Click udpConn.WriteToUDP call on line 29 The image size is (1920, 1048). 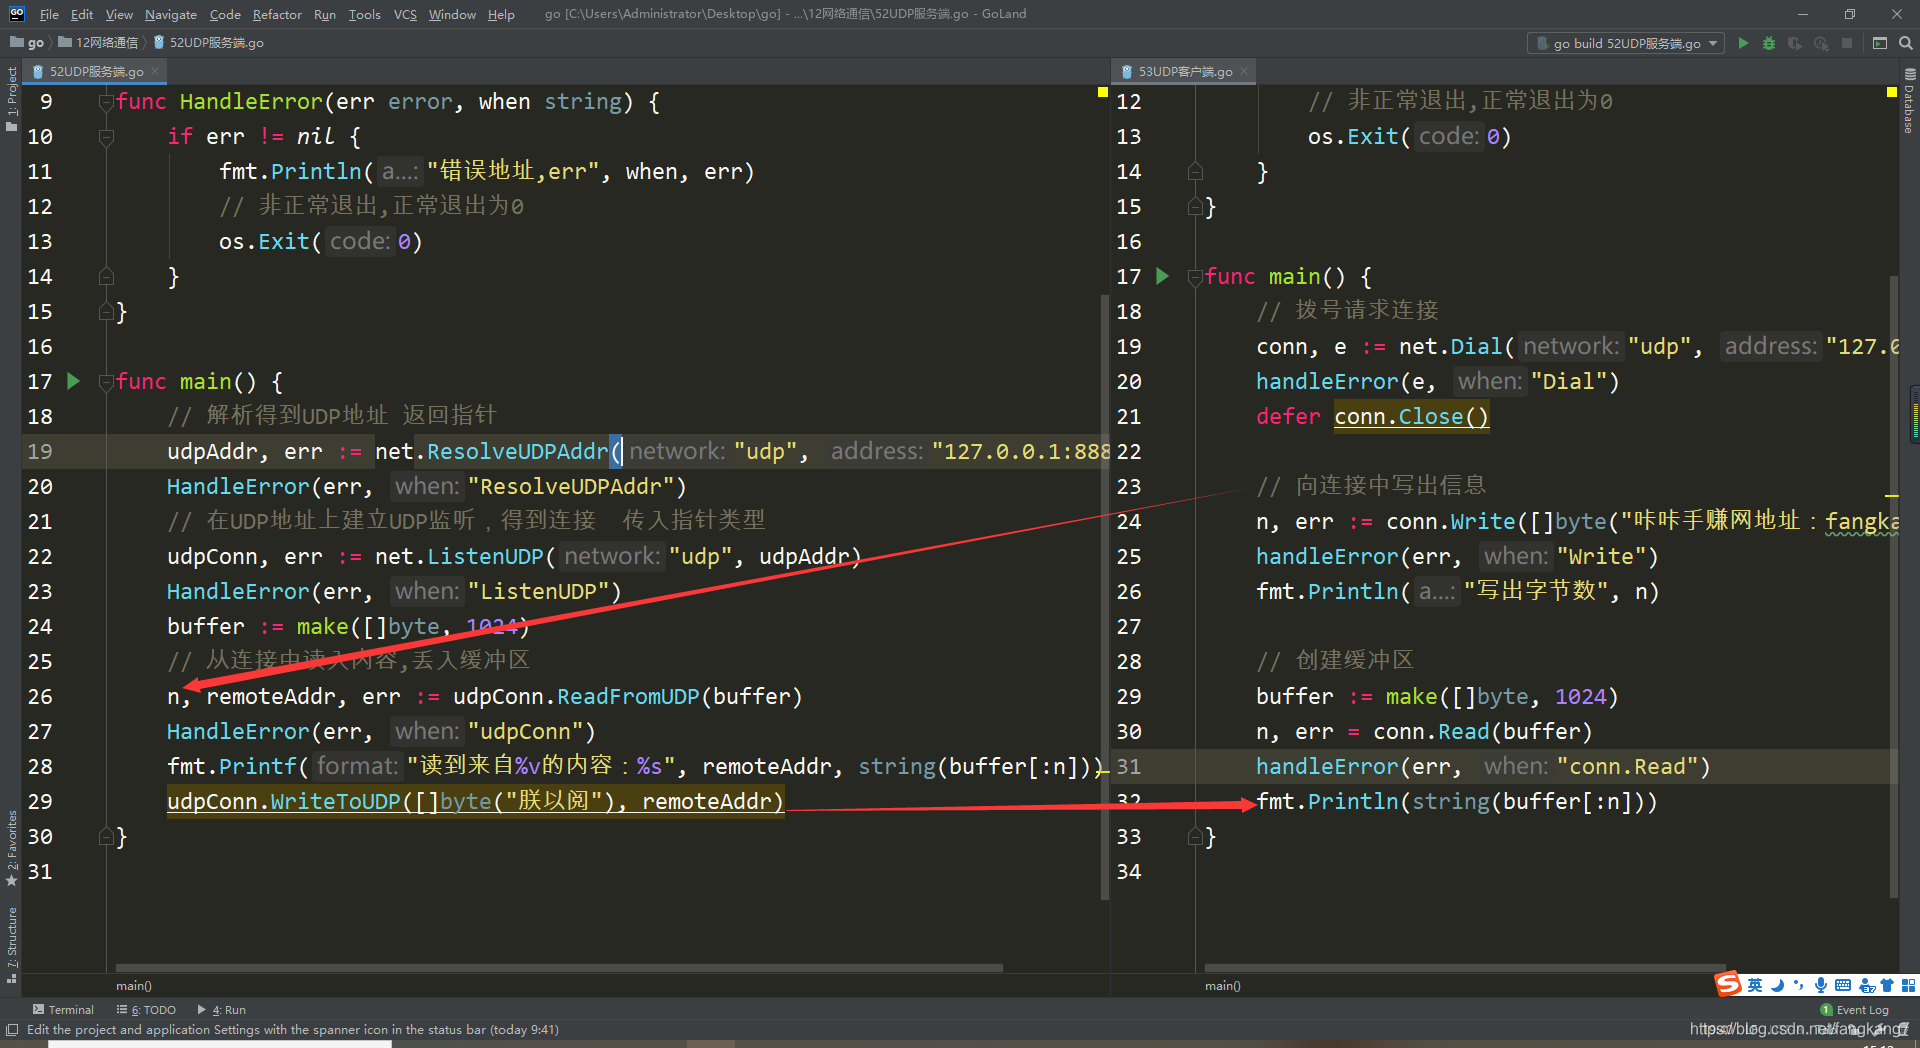pyautogui.click(x=475, y=802)
